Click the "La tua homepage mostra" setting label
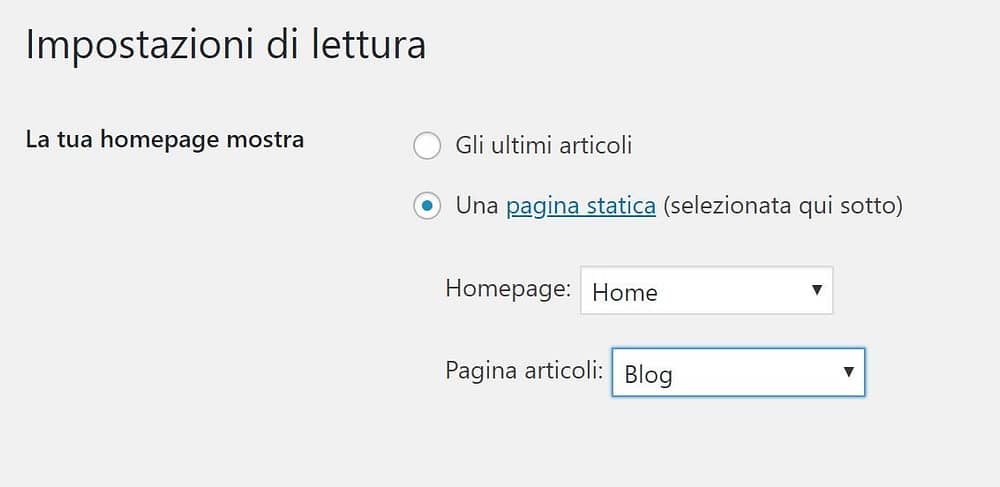 (165, 140)
